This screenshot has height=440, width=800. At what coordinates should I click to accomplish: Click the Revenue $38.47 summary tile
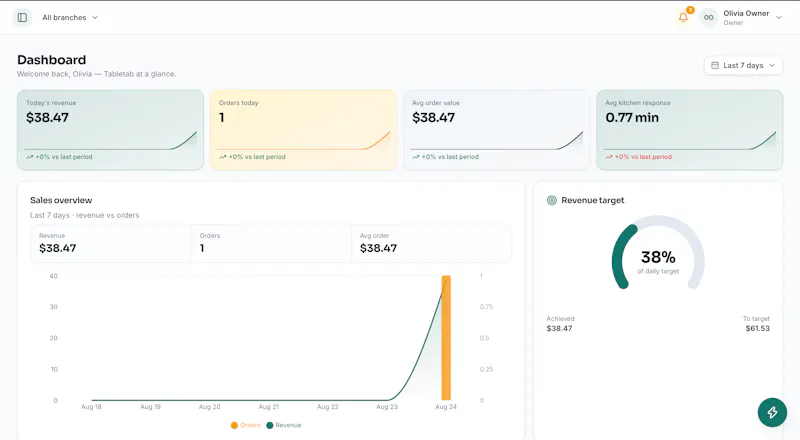click(111, 243)
